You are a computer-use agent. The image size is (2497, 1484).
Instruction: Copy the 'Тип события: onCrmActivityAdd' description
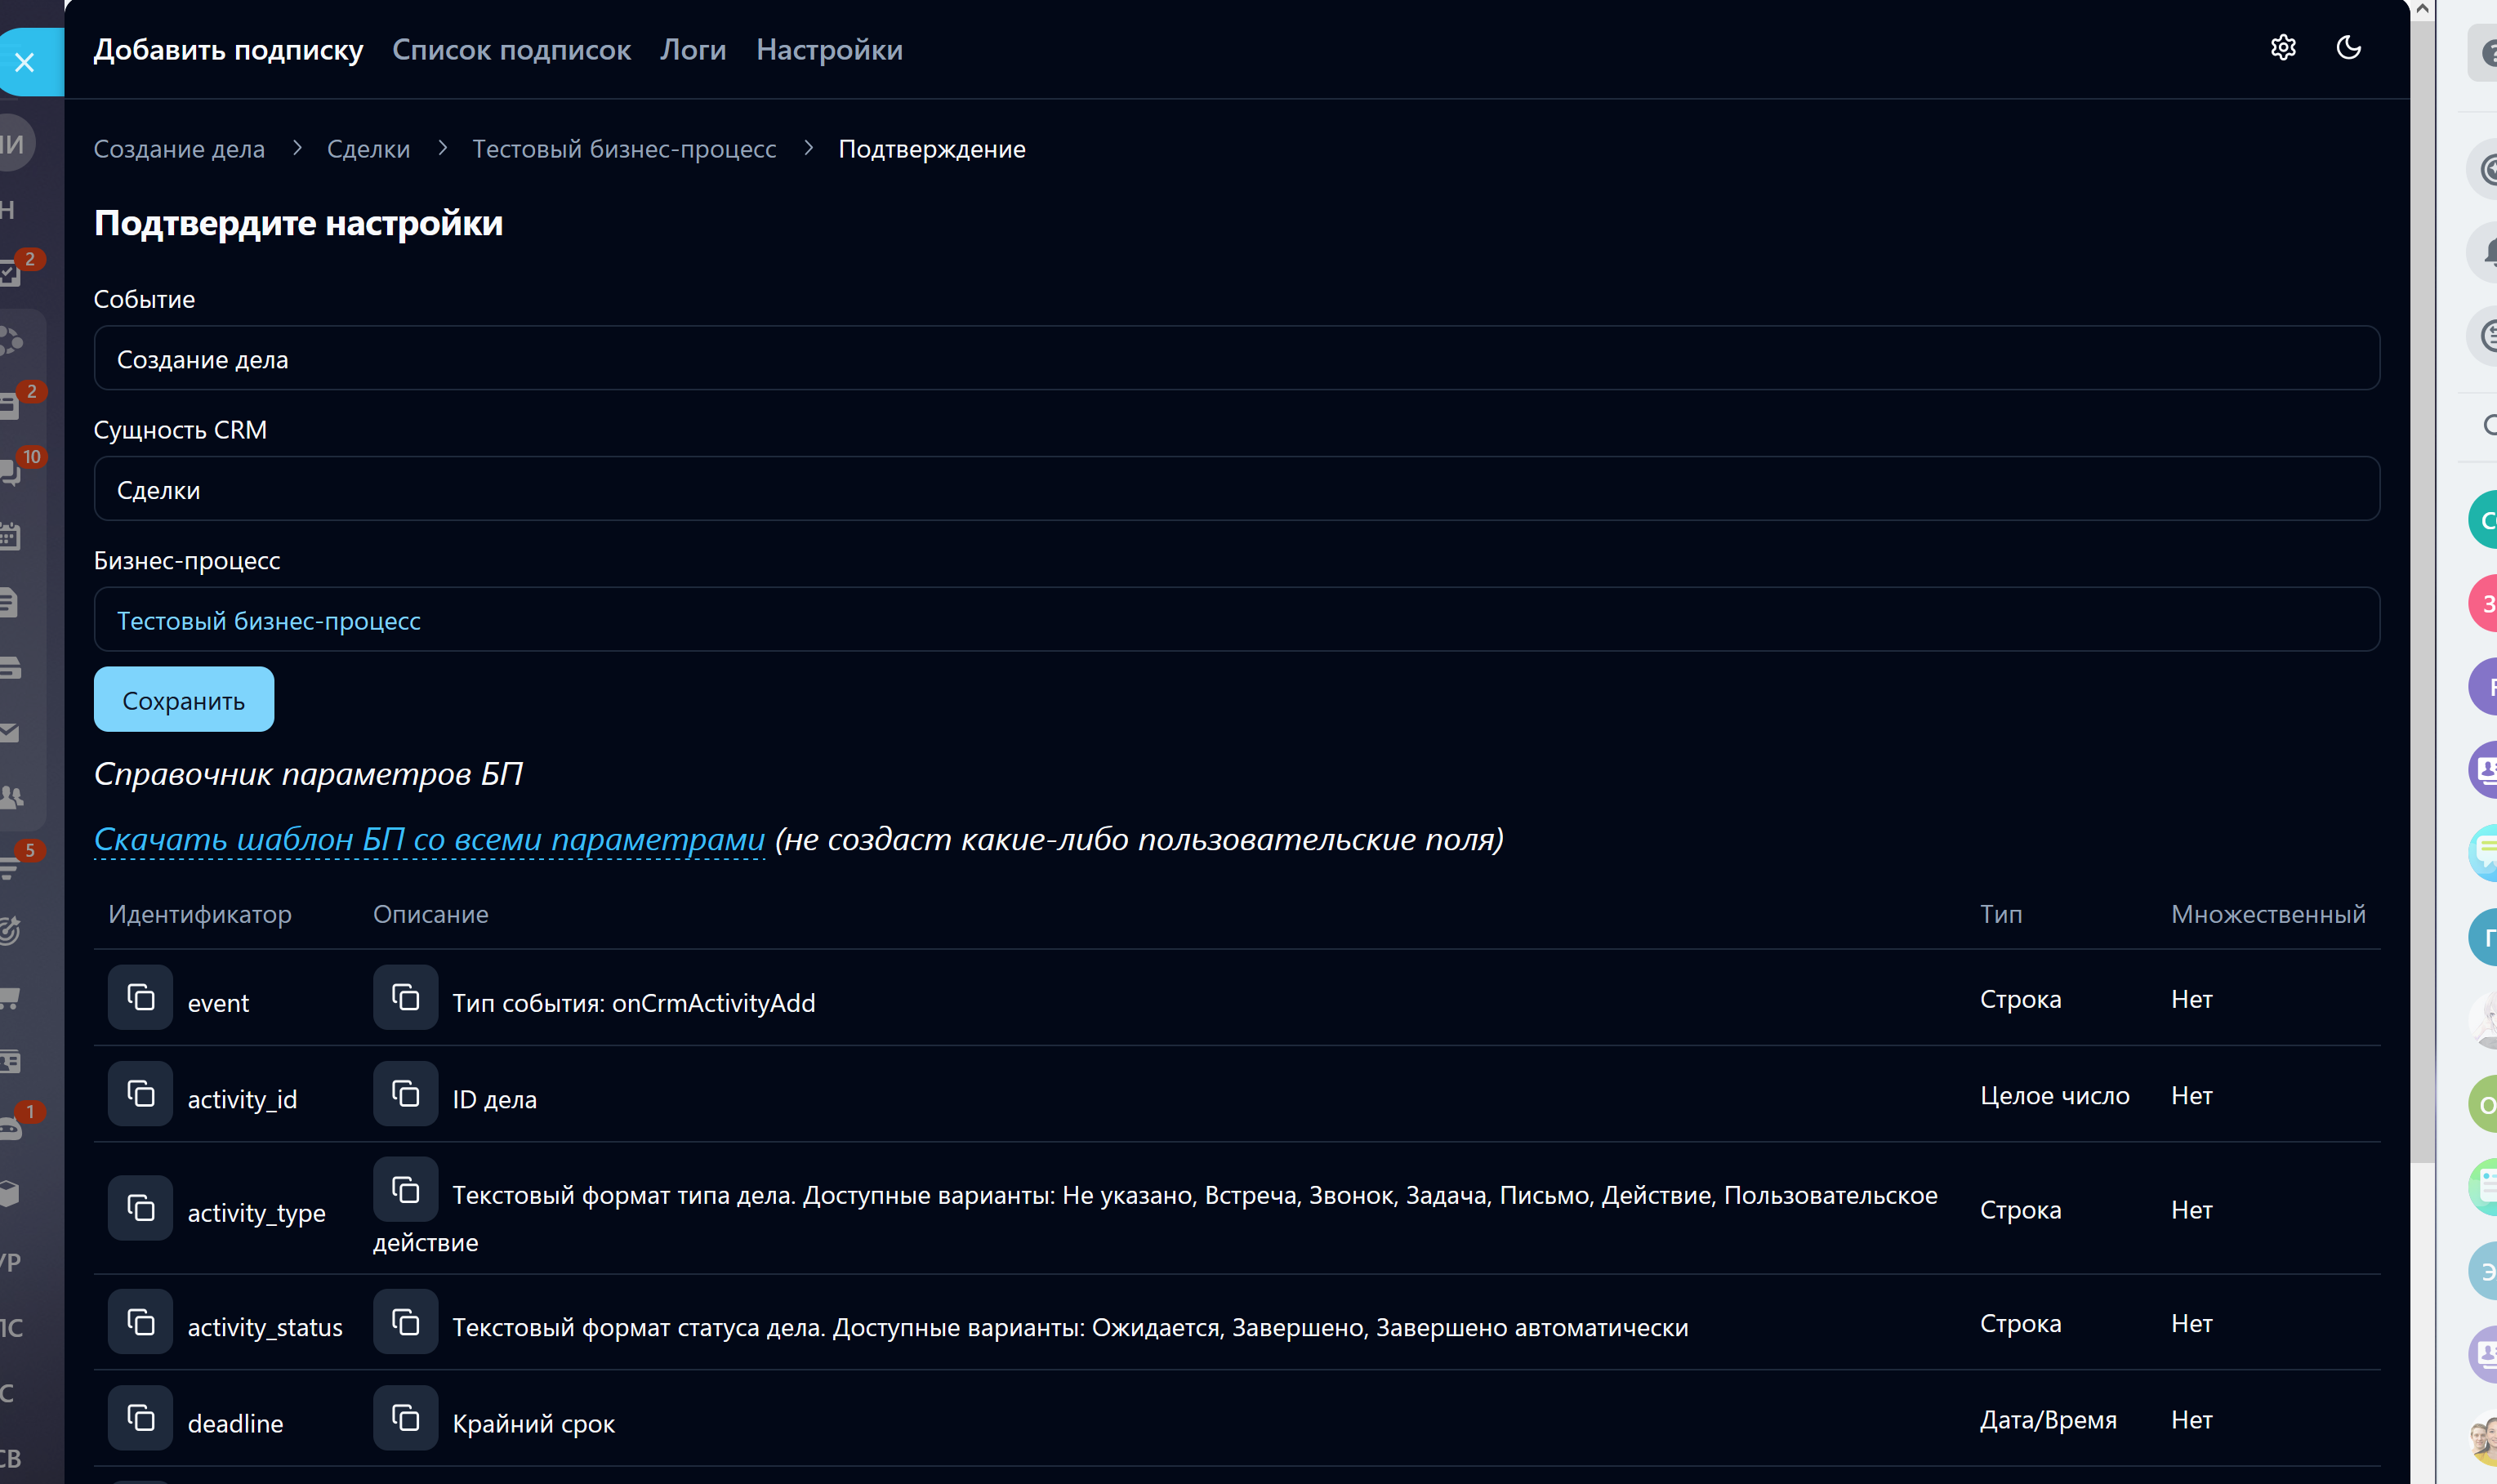pos(405,997)
